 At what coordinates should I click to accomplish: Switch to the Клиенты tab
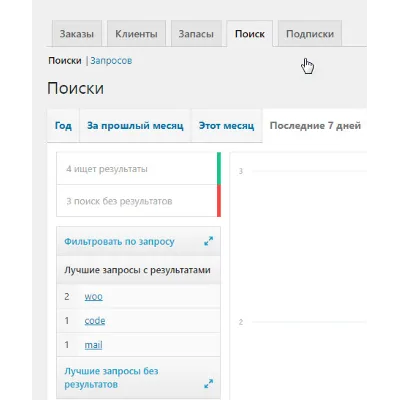click(x=136, y=34)
